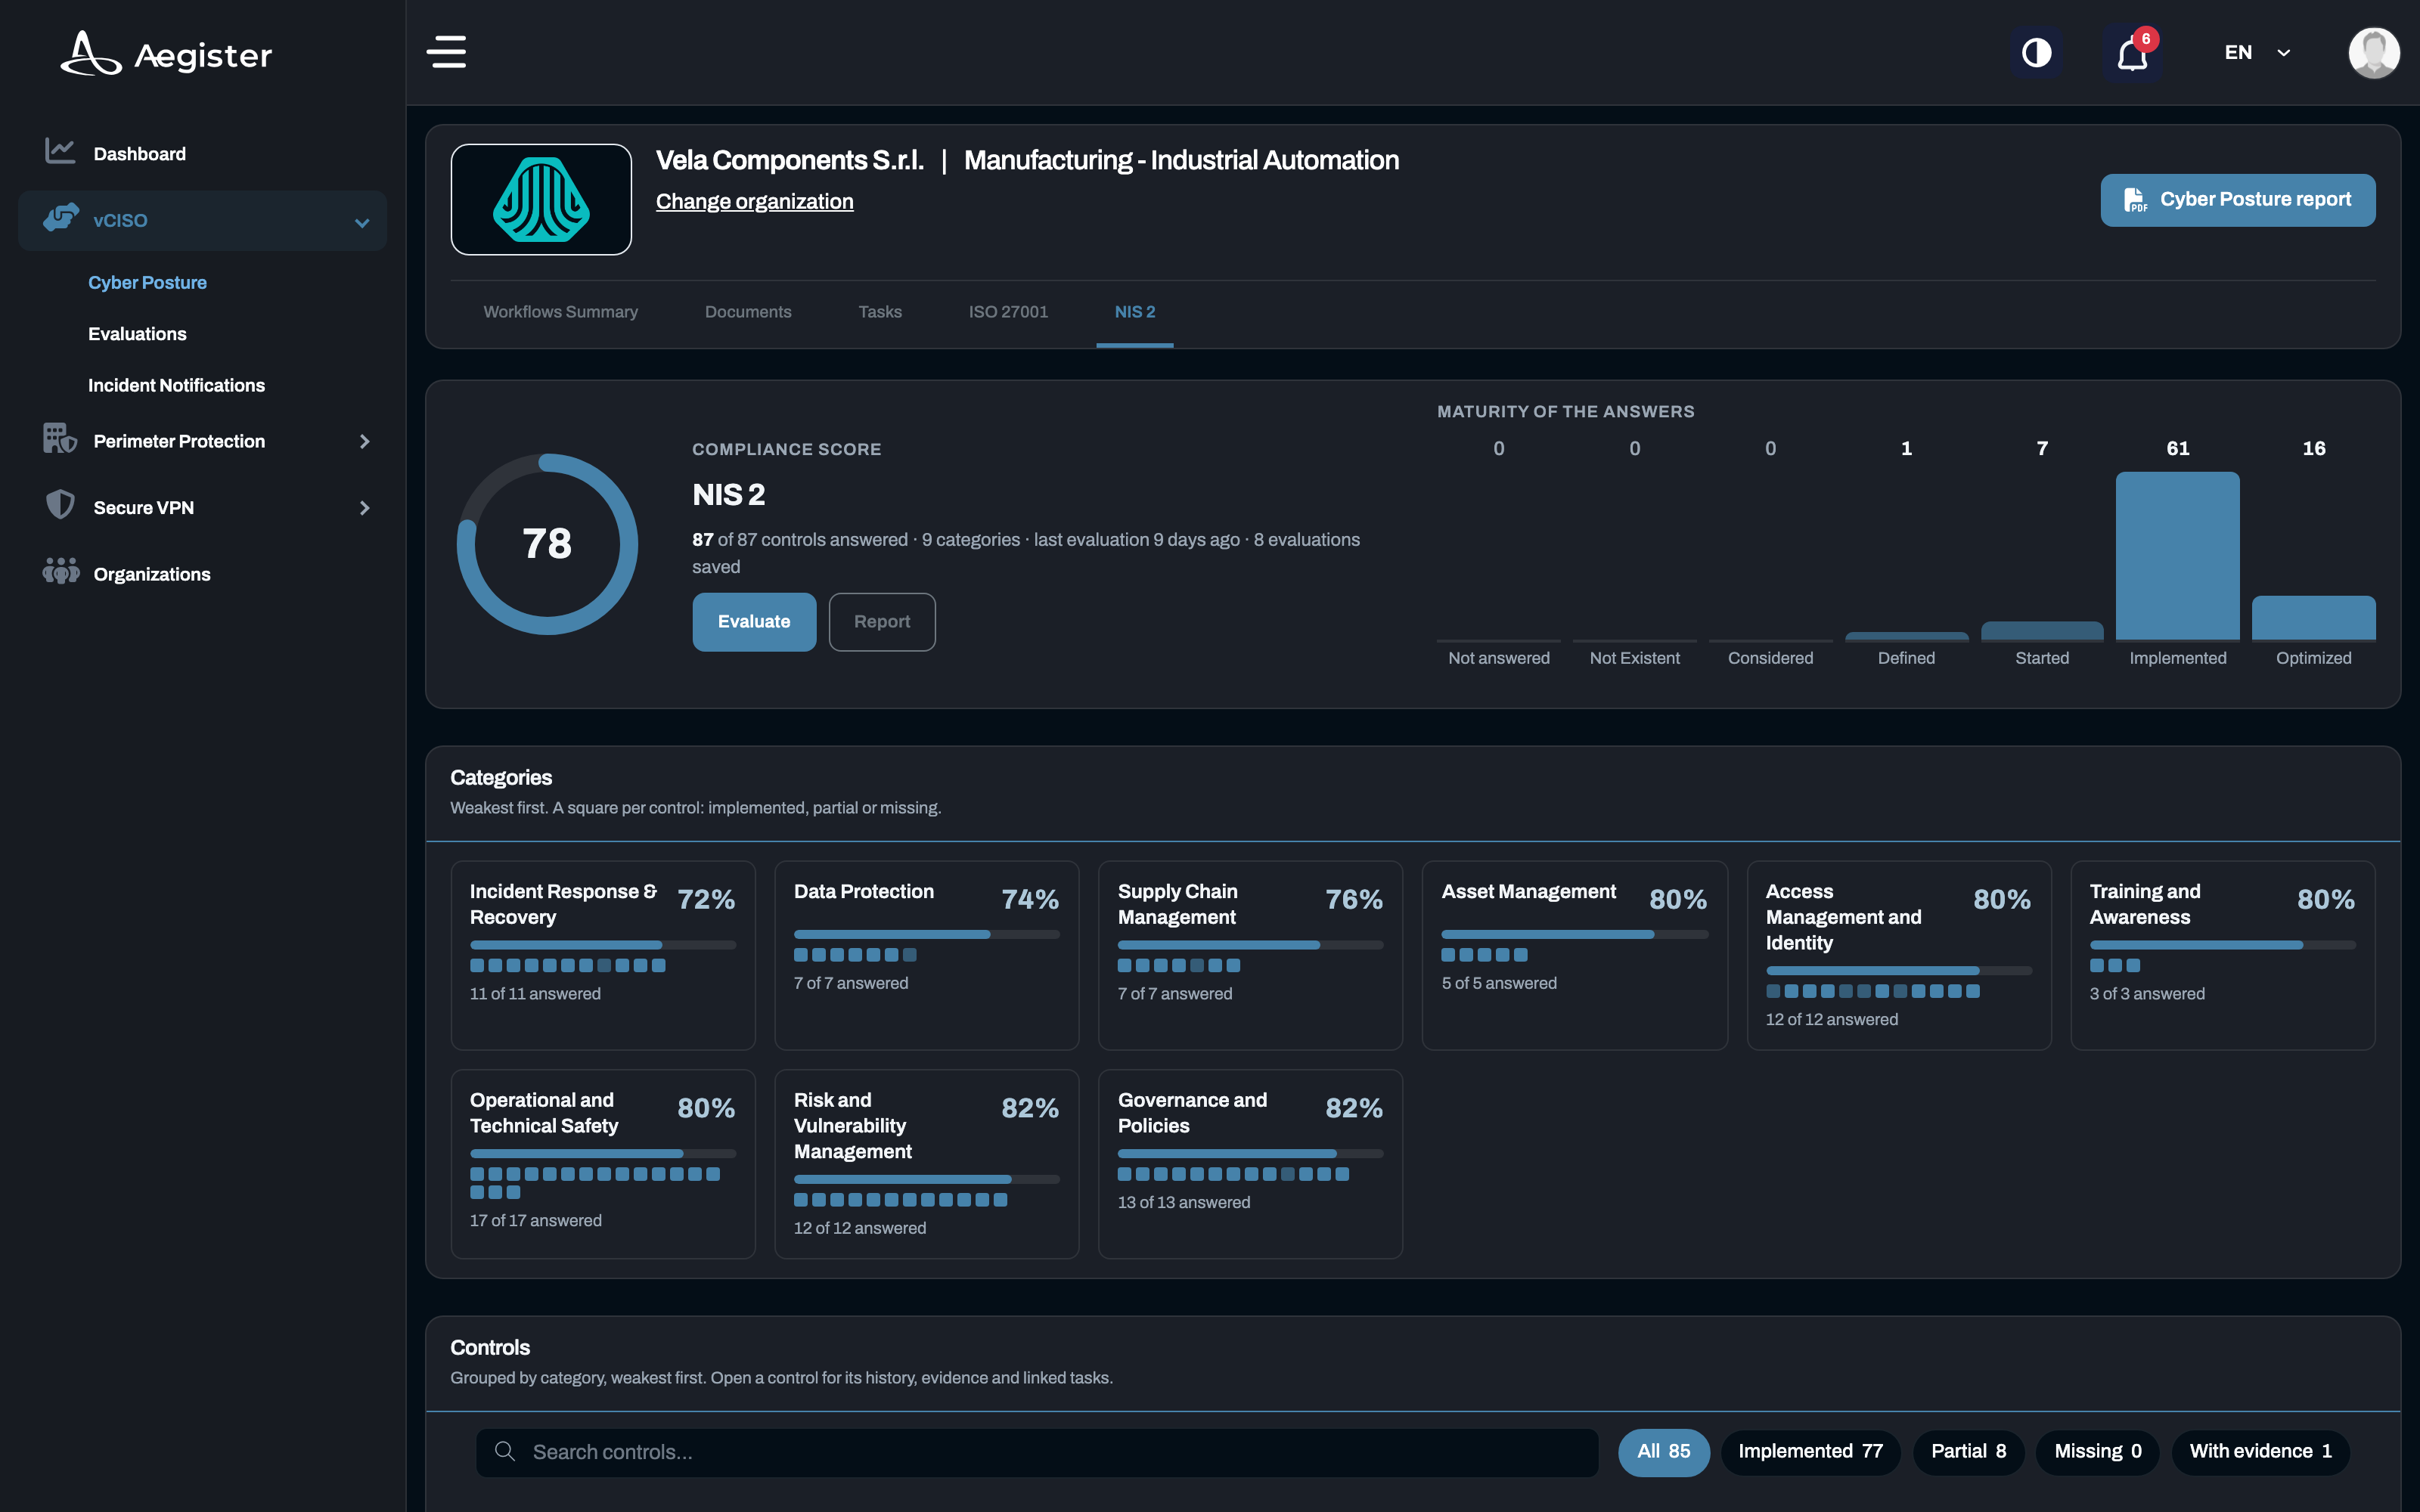Image resolution: width=2420 pixels, height=1512 pixels.
Task: Open the EN language dropdown
Action: click(x=2256, y=52)
